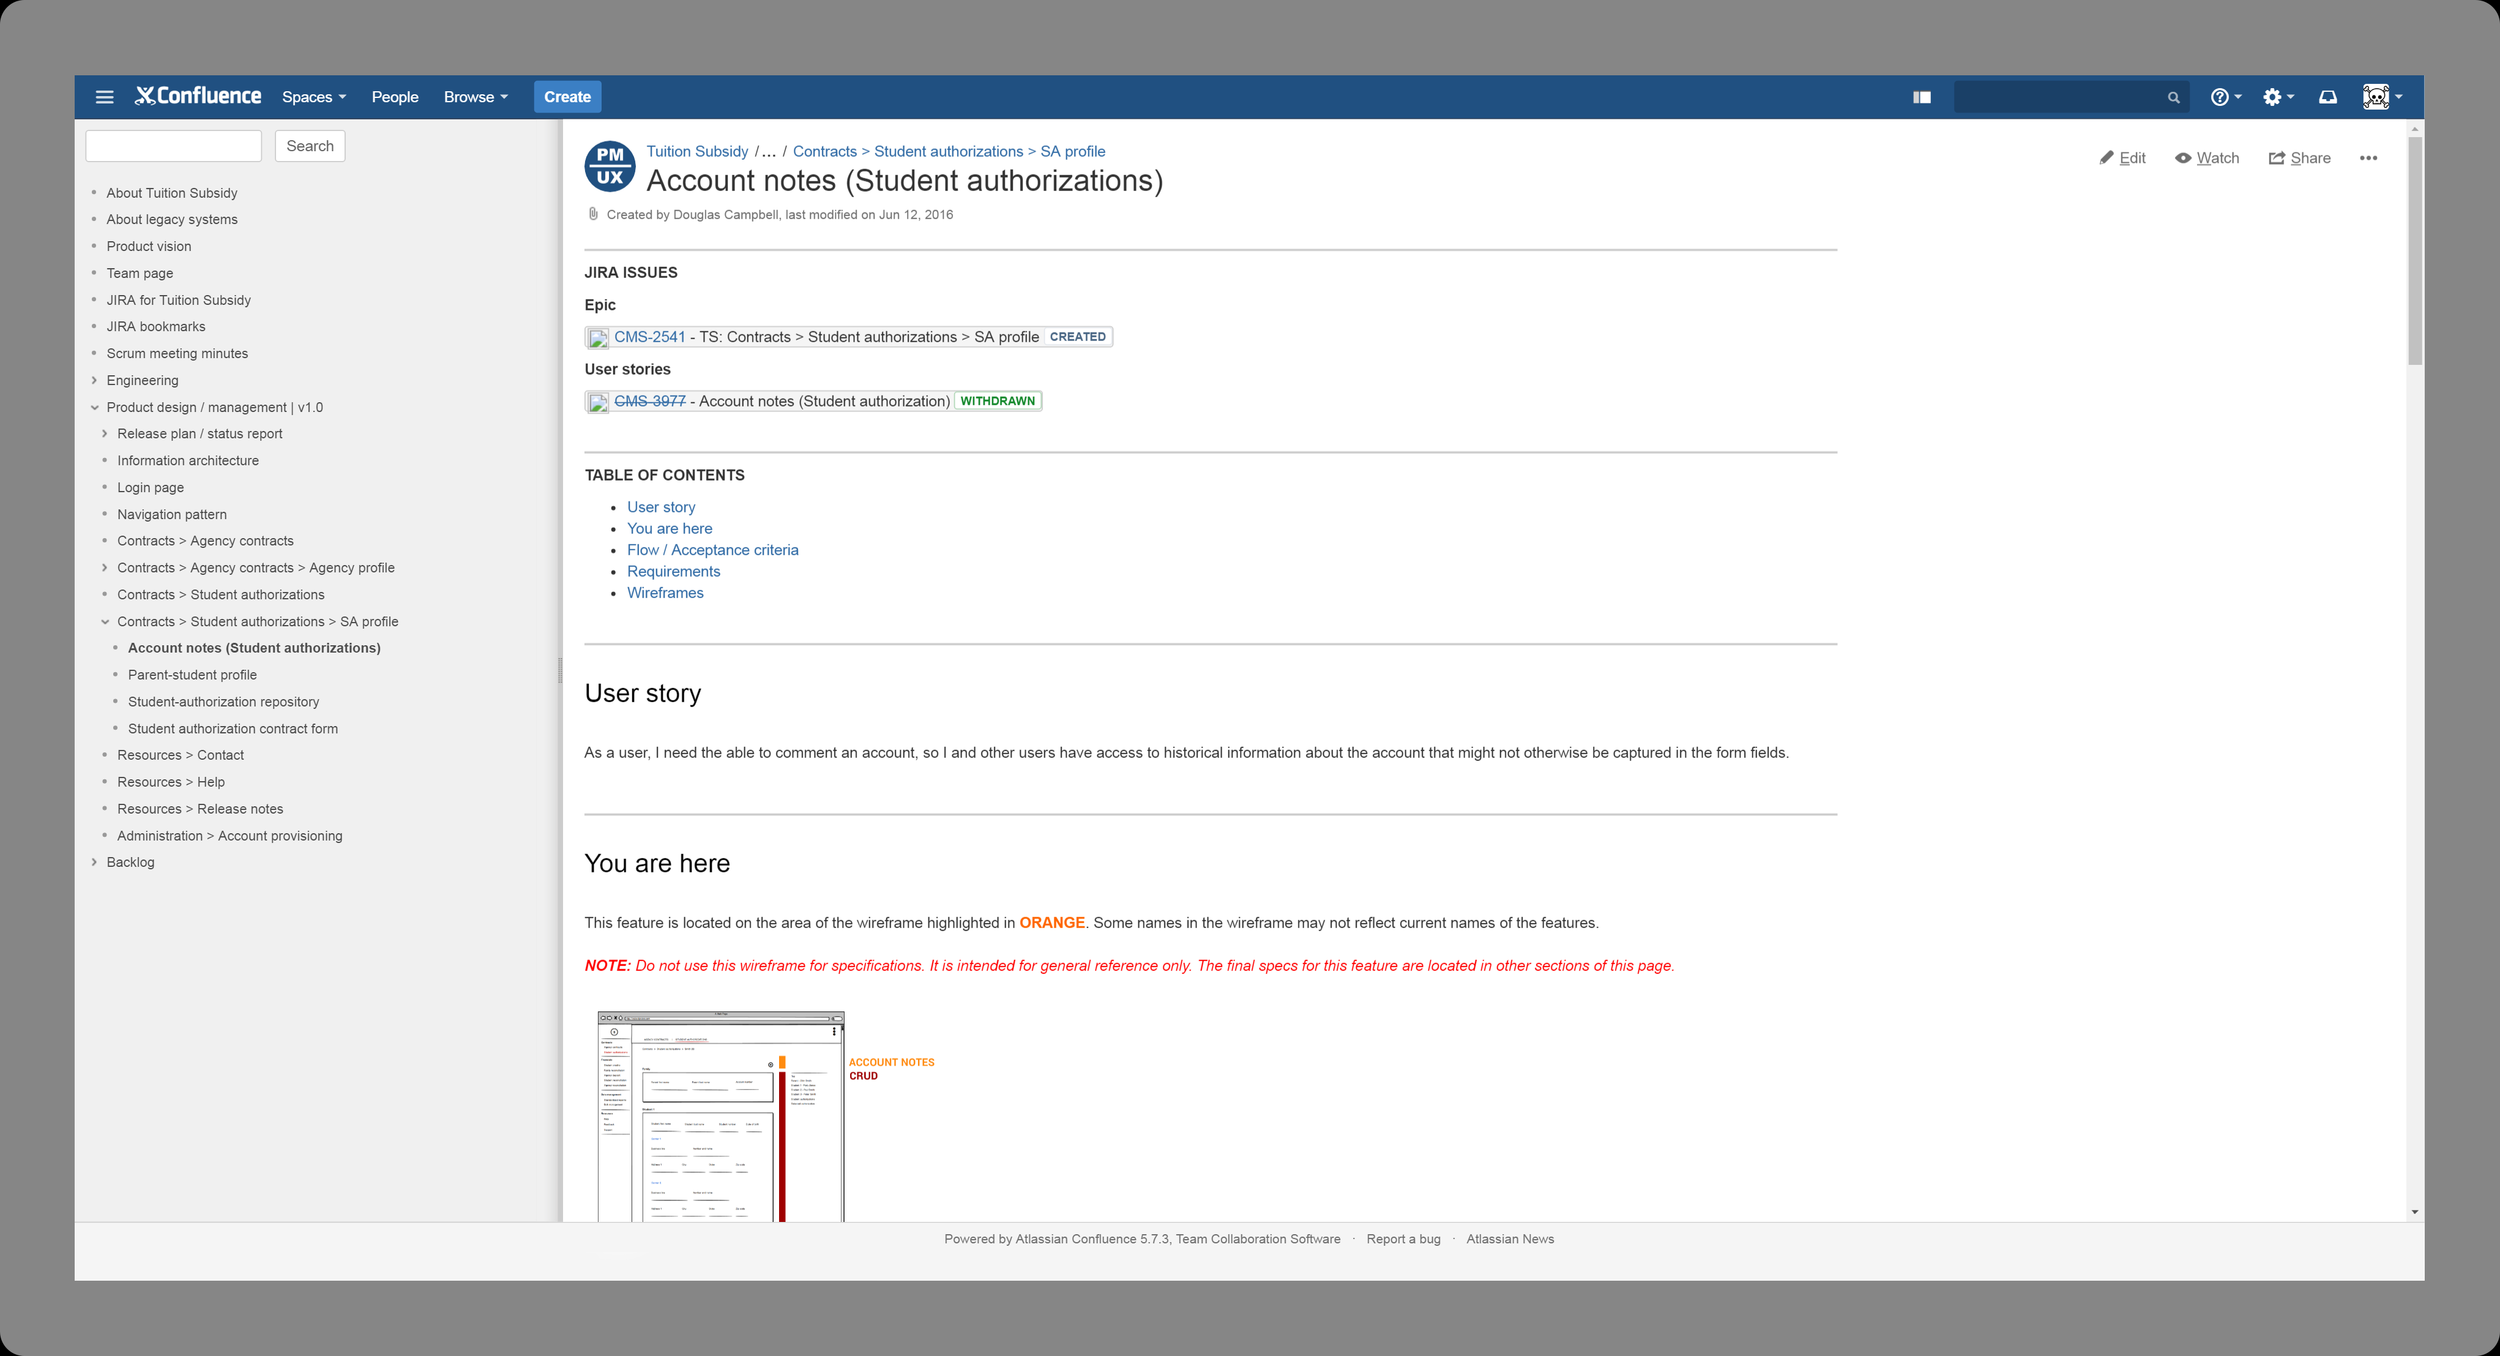This screenshot has width=2500, height=1356.
Task: Click the Confluence logo
Action: (x=198, y=96)
